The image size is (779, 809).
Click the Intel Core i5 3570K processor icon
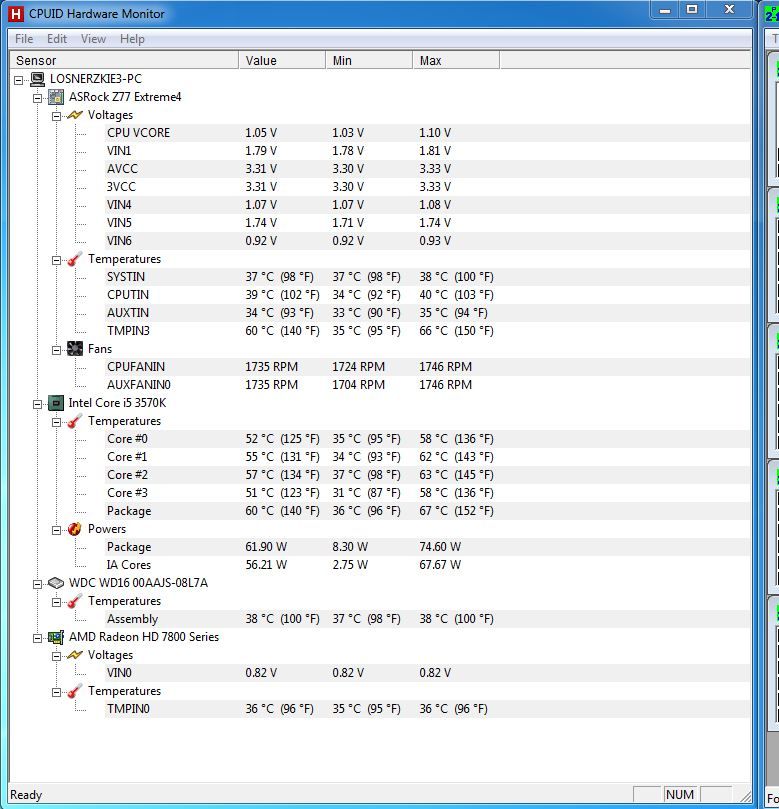click(x=56, y=403)
